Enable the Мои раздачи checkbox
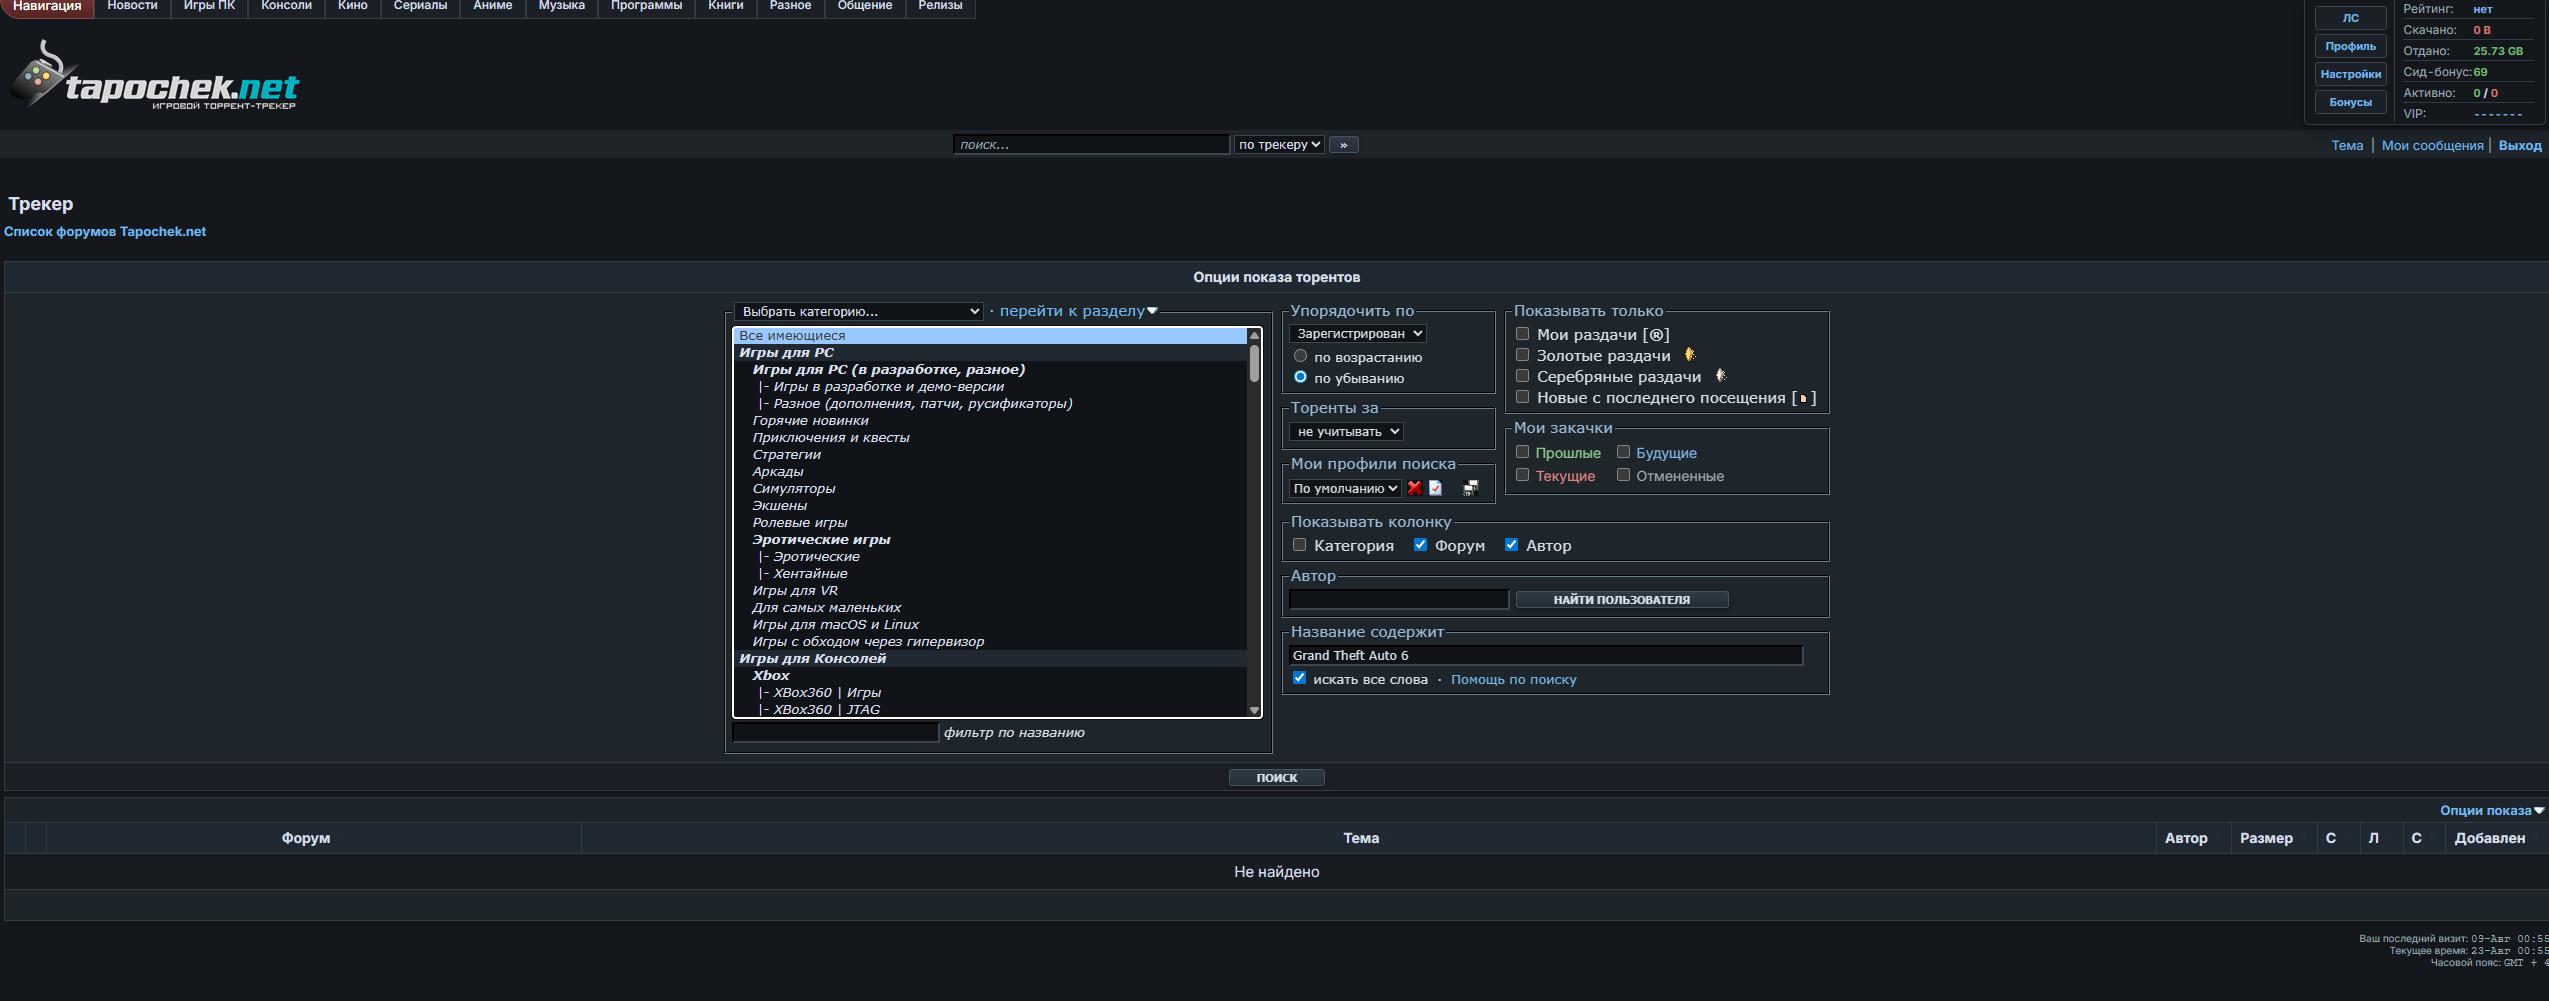This screenshot has width=2549, height=1001. click(x=1522, y=334)
